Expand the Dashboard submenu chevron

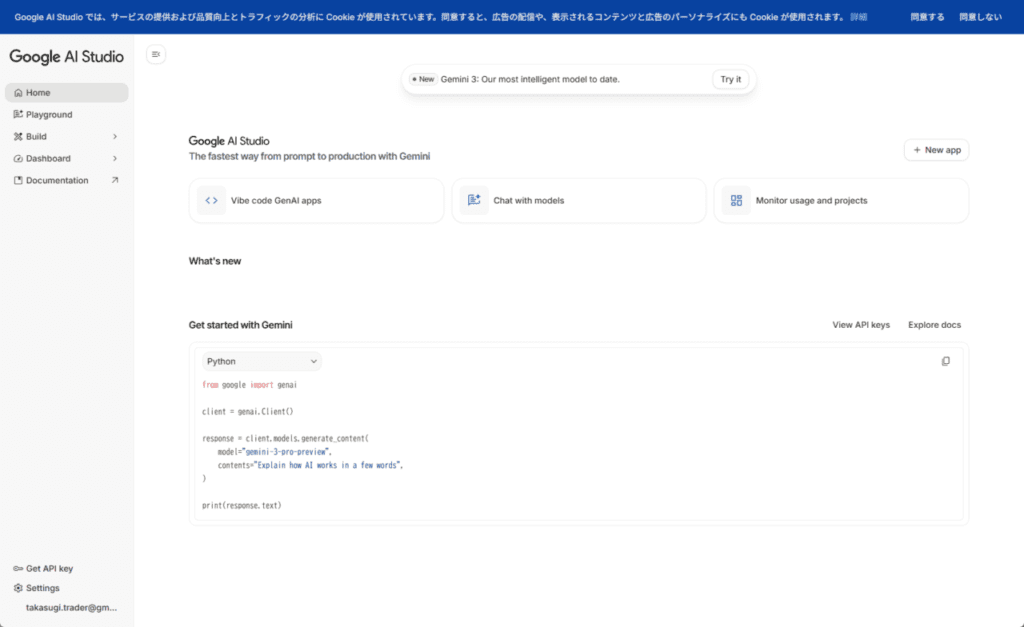coord(114,159)
